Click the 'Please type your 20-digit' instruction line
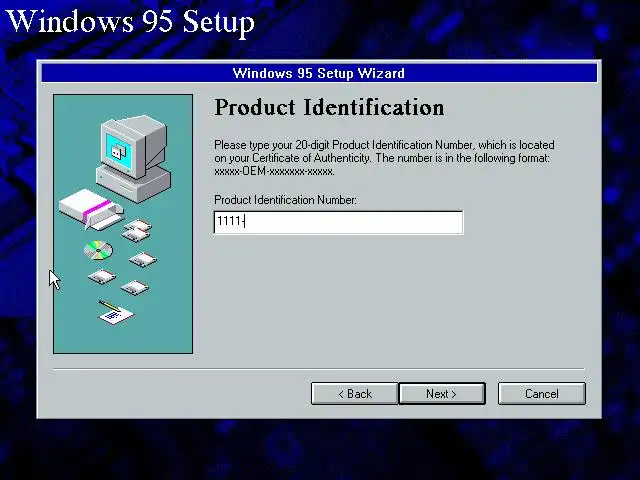Viewport: 640px width, 480px height. 384,145
